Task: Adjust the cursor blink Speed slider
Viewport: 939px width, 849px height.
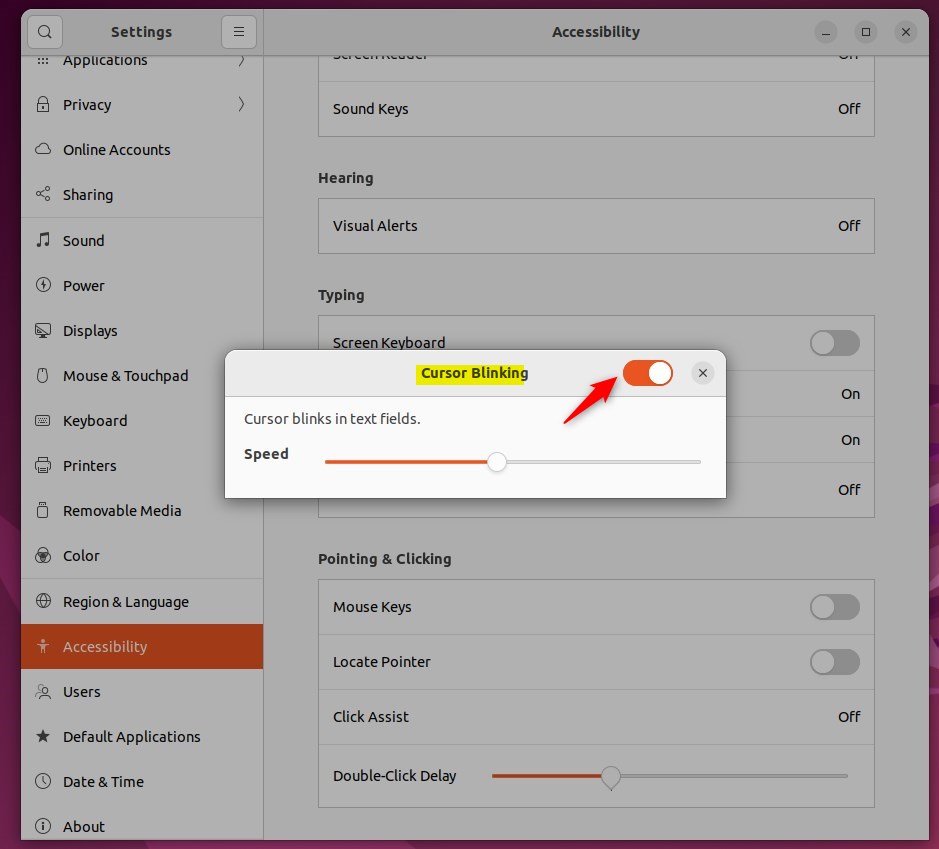Action: pyautogui.click(x=497, y=462)
